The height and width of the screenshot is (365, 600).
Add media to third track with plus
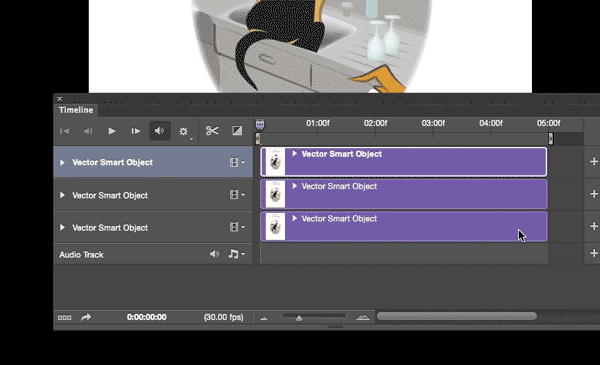pyautogui.click(x=593, y=226)
